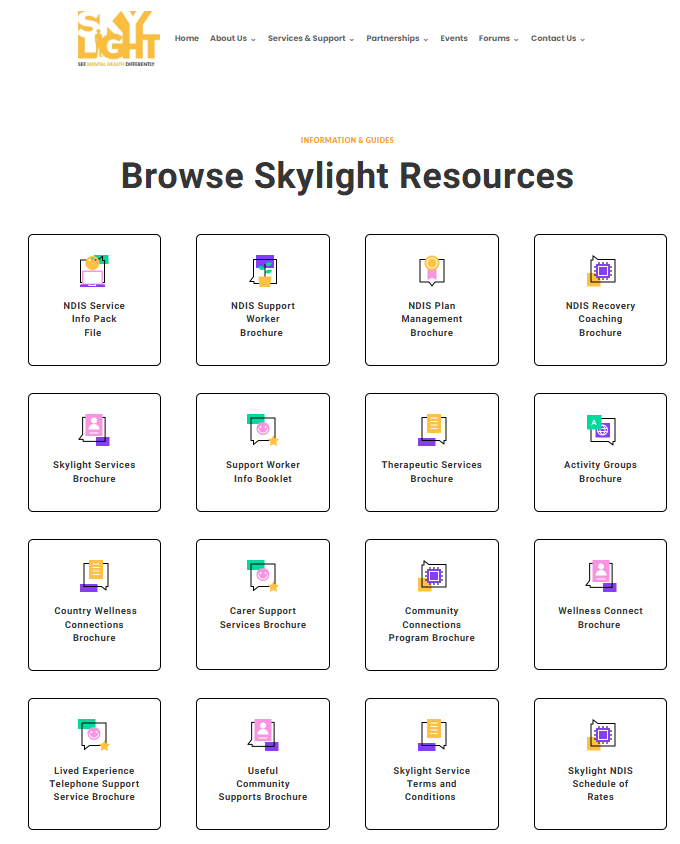
Task: Expand the Forums dropdown chevron
Action: tap(516, 39)
